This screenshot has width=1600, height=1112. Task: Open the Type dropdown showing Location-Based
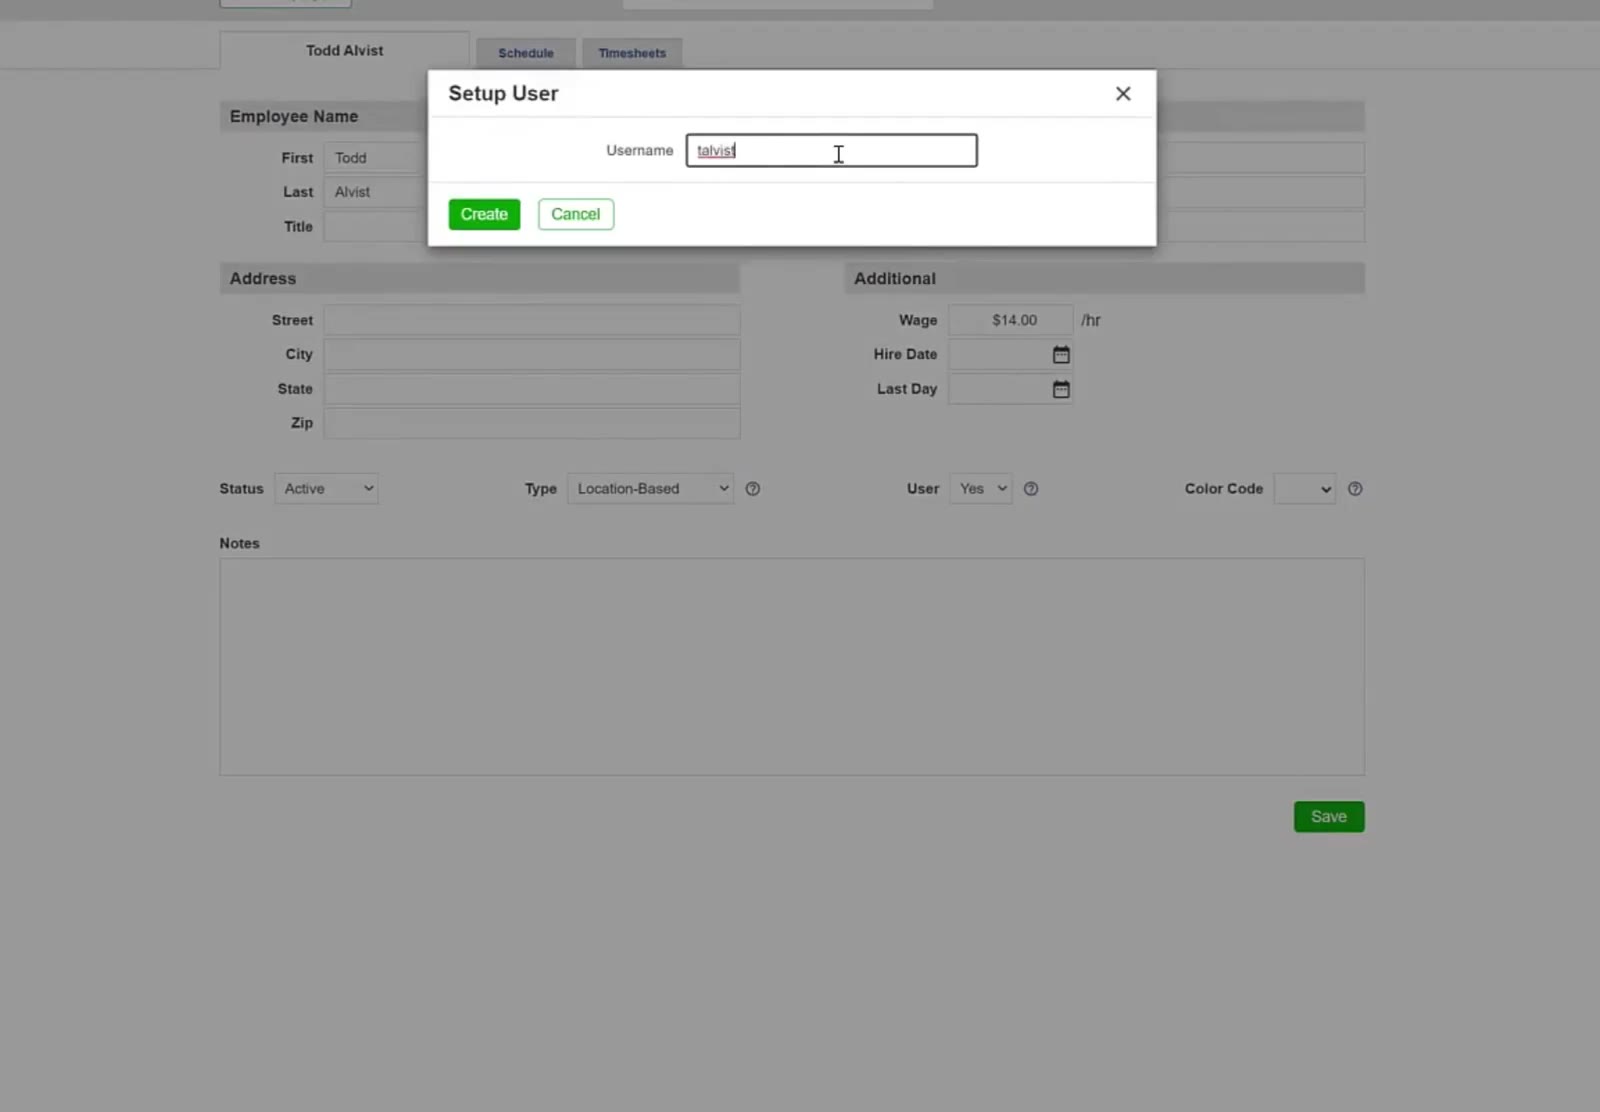(651, 489)
